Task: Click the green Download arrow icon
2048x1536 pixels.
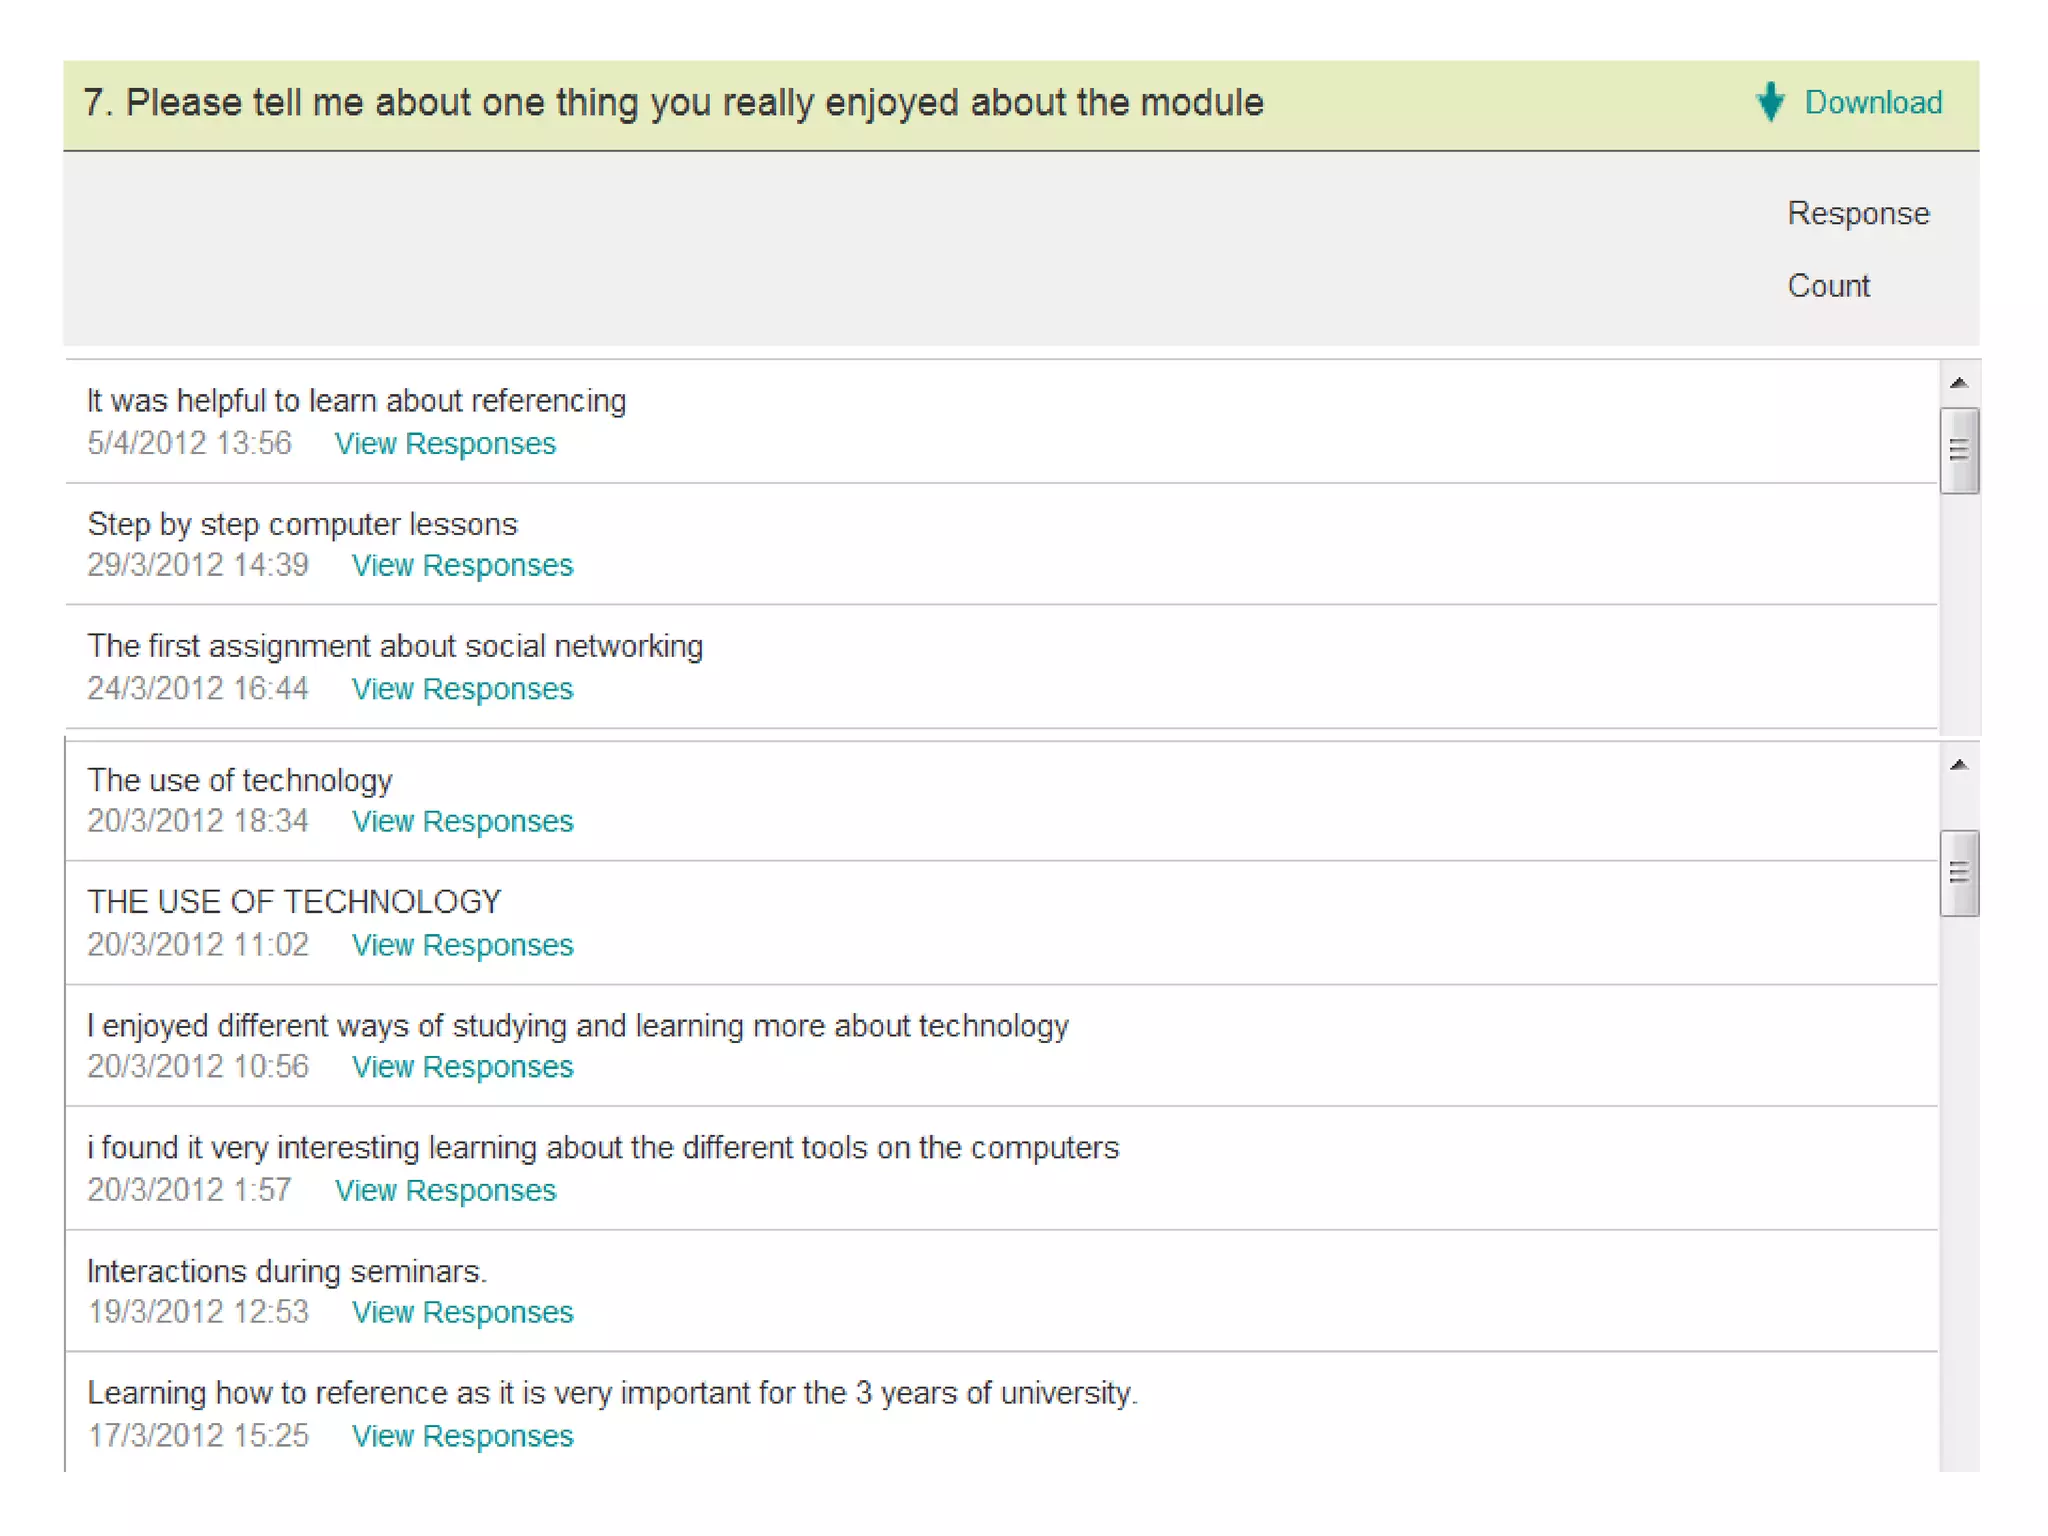Action: pyautogui.click(x=1770, y=102)
